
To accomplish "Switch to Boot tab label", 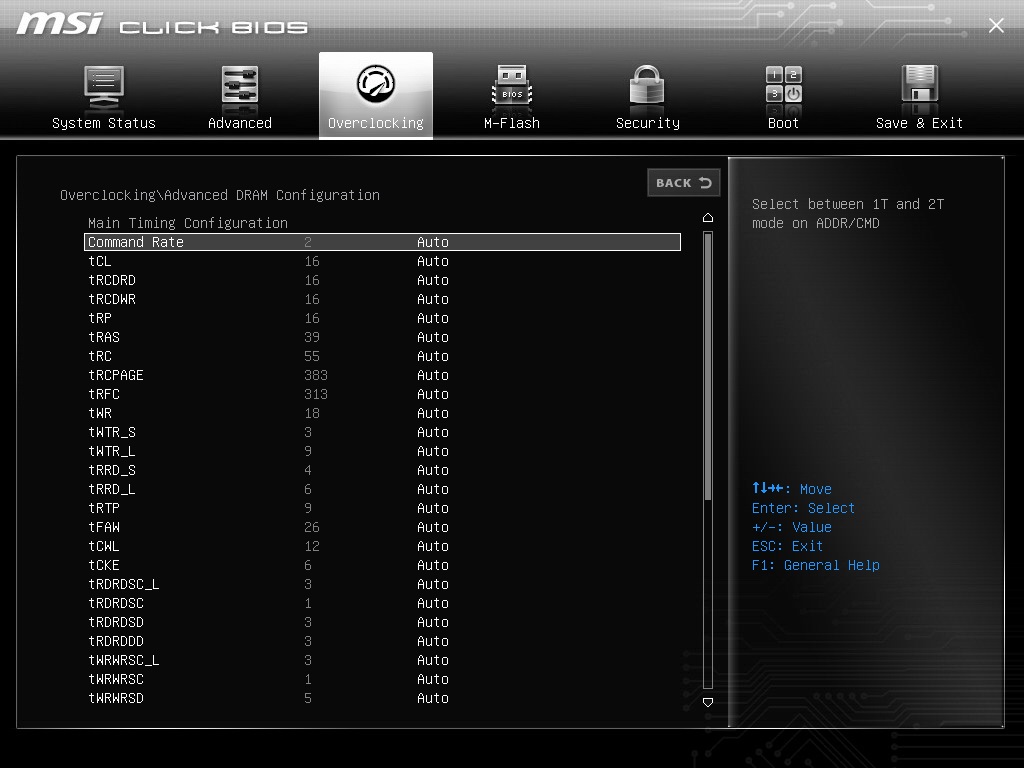I will tap(783, 123).
